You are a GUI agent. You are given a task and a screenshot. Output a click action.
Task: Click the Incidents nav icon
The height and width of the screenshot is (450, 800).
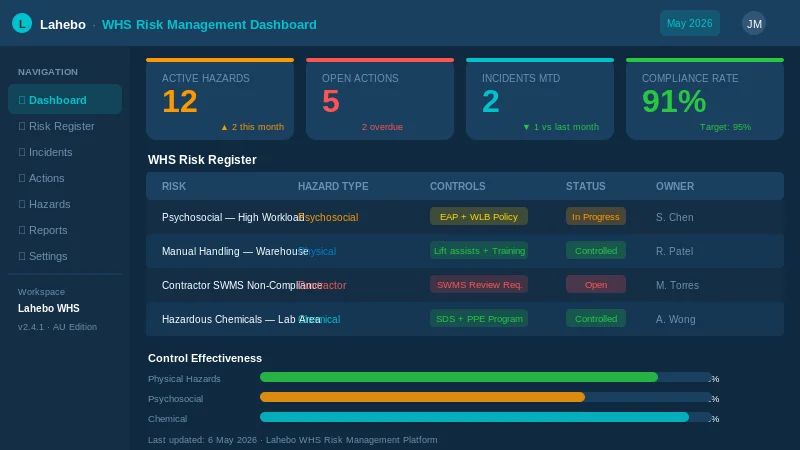pyautogui.click(x=21, y=152)
